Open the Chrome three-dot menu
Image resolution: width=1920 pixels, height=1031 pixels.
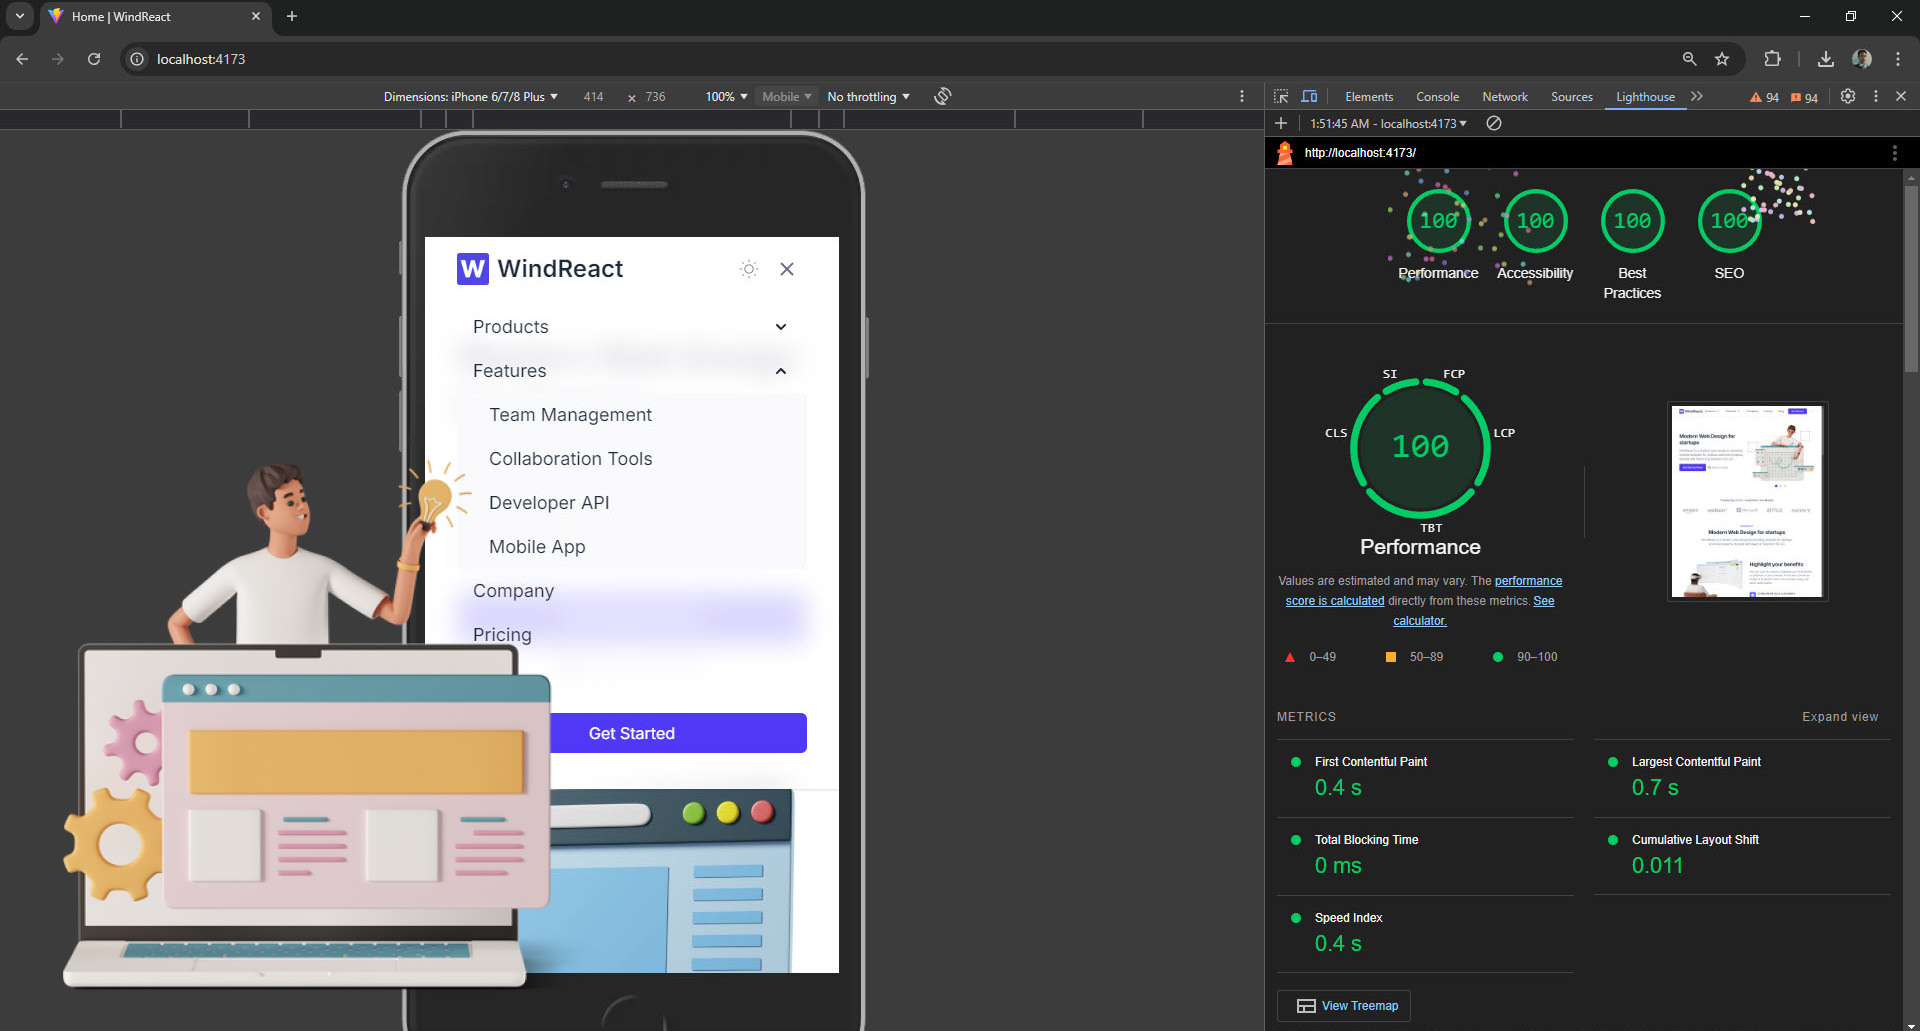click(x=1897, y=59)
